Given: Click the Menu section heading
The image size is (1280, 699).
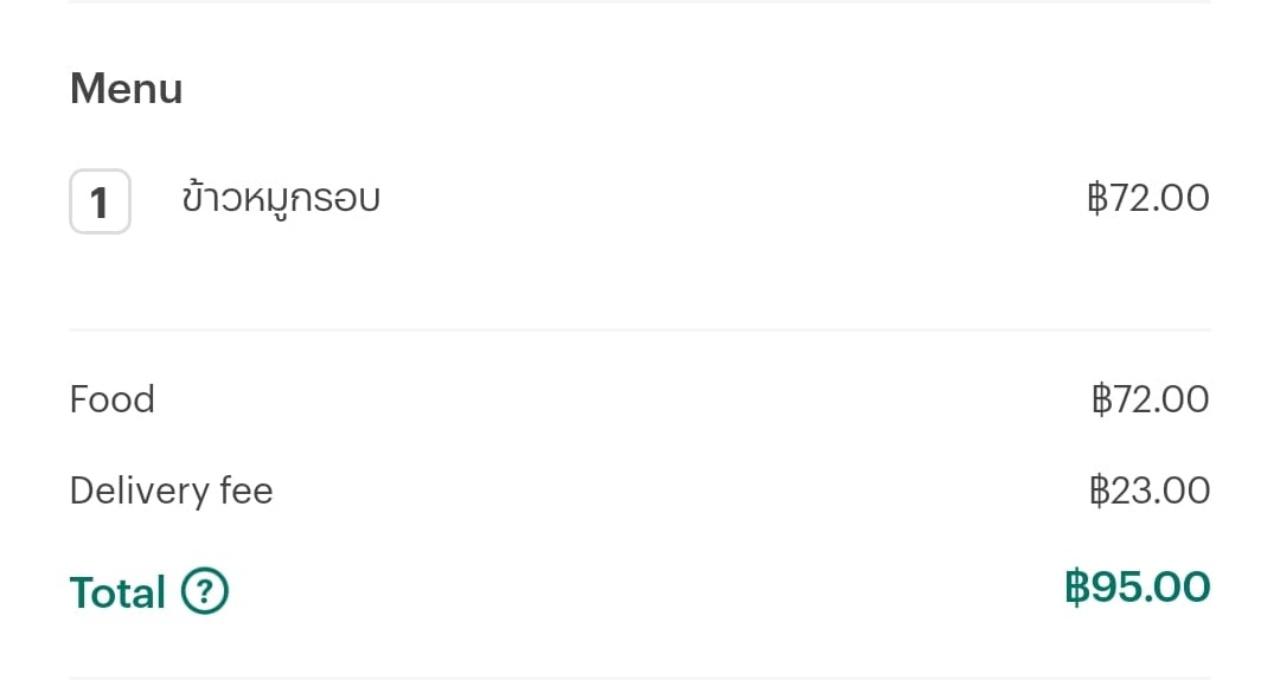Looking at the screenshot, I should click(x=126, y=89).
